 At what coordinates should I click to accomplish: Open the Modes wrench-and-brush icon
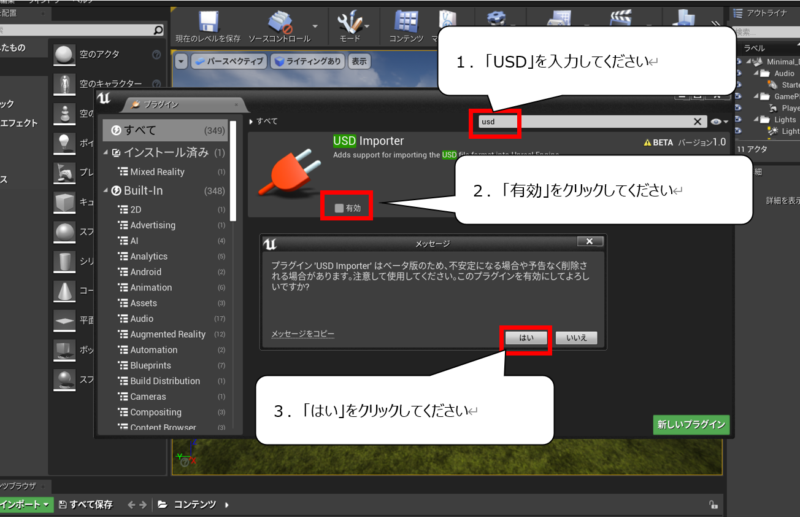(350, 22)
